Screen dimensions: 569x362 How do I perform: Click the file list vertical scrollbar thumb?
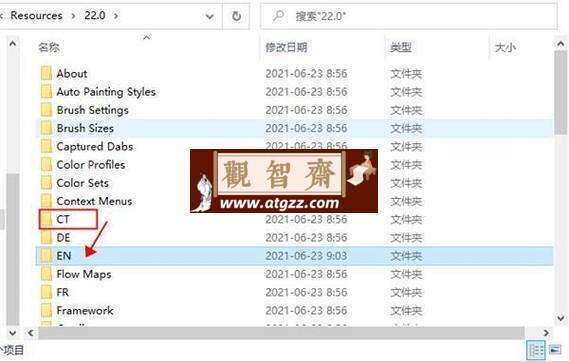pyautogui.click(x=561, y=92)
